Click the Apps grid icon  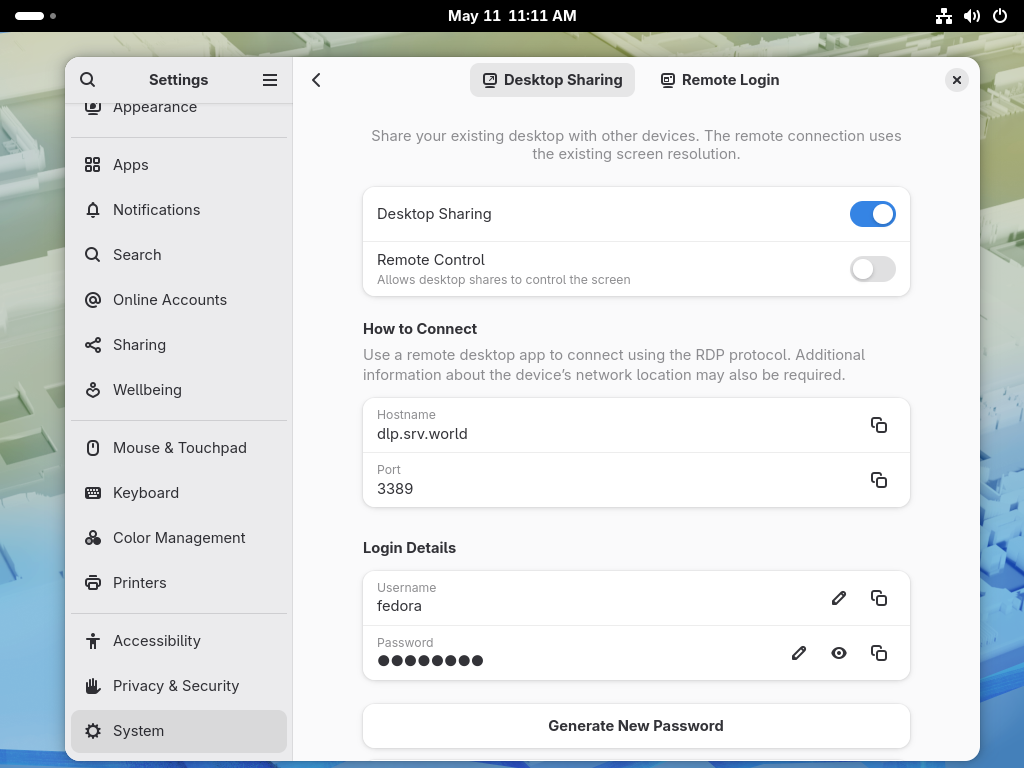(x=93, y=165)
